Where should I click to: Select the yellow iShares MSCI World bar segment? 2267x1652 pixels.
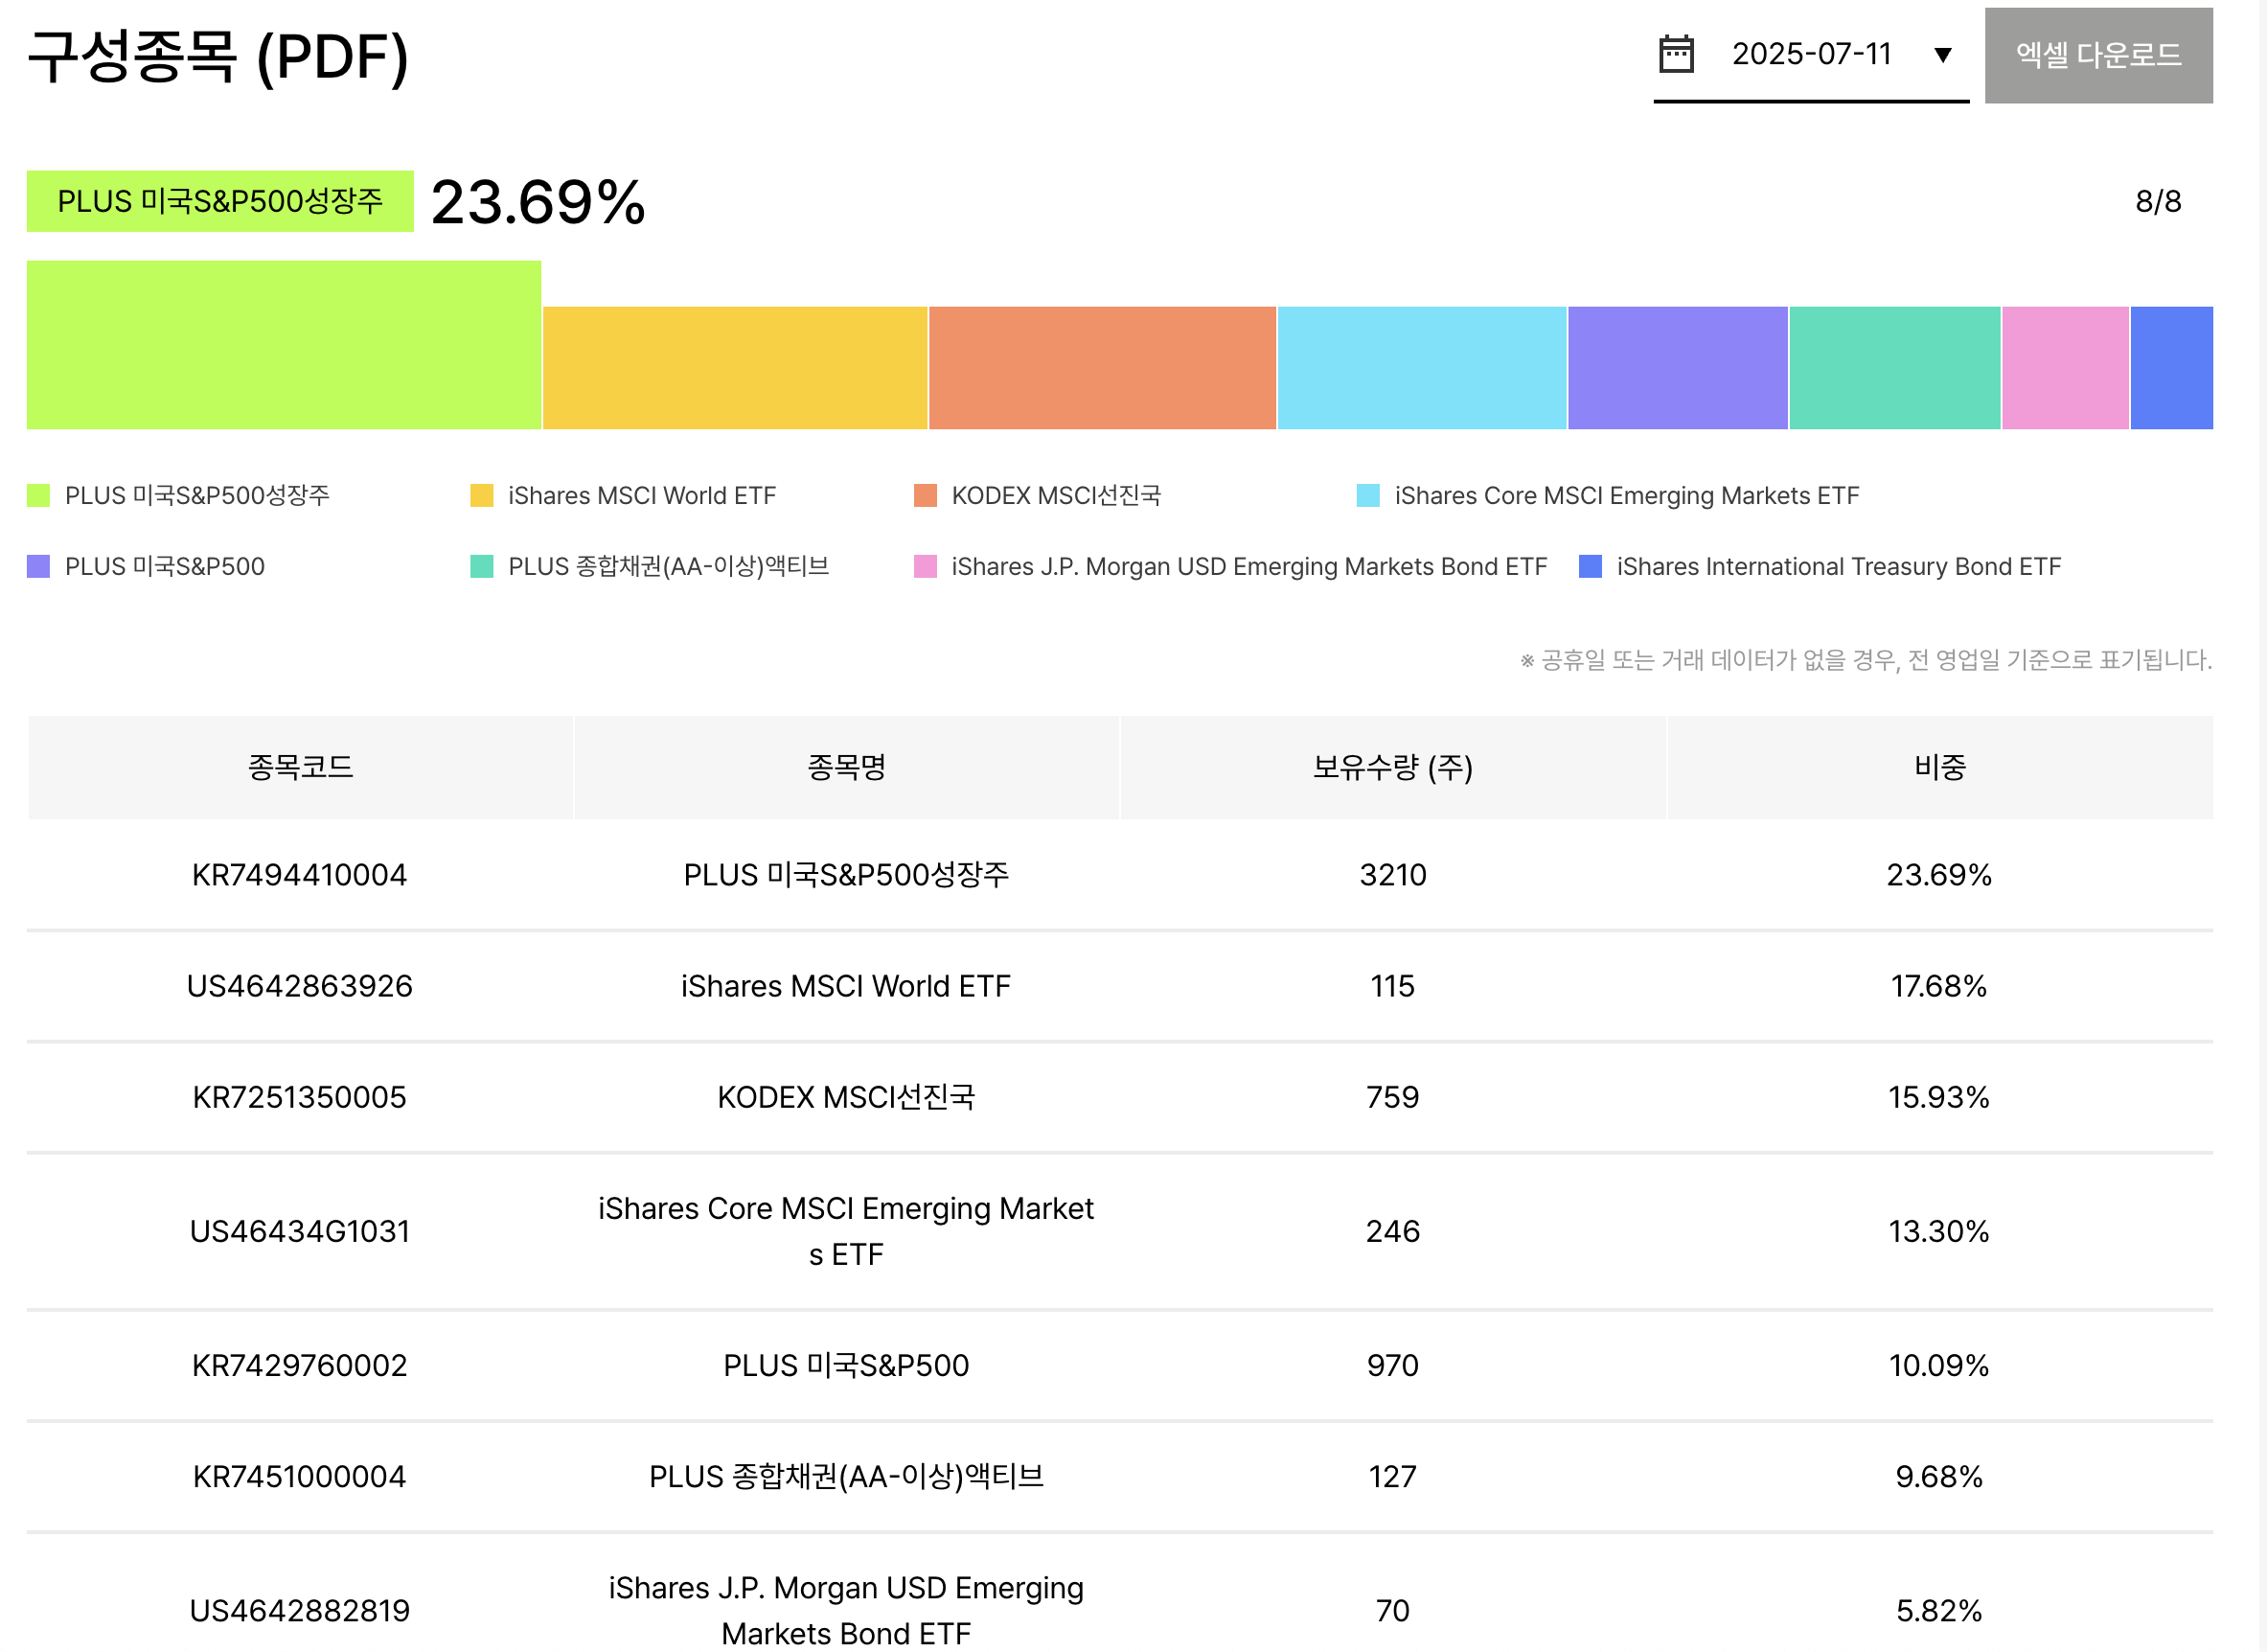(734, 368)
